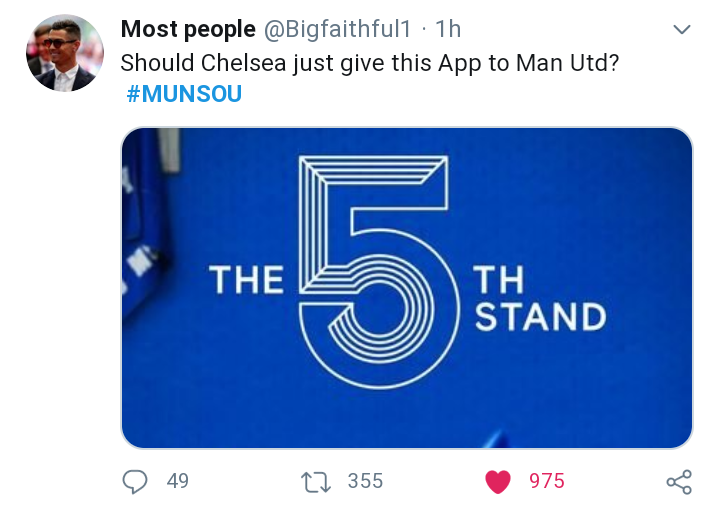Image resolution: width=720 pixels, height=512 pixels.
Task: Click the retweet count 355
Action: [x=365, y=482]
